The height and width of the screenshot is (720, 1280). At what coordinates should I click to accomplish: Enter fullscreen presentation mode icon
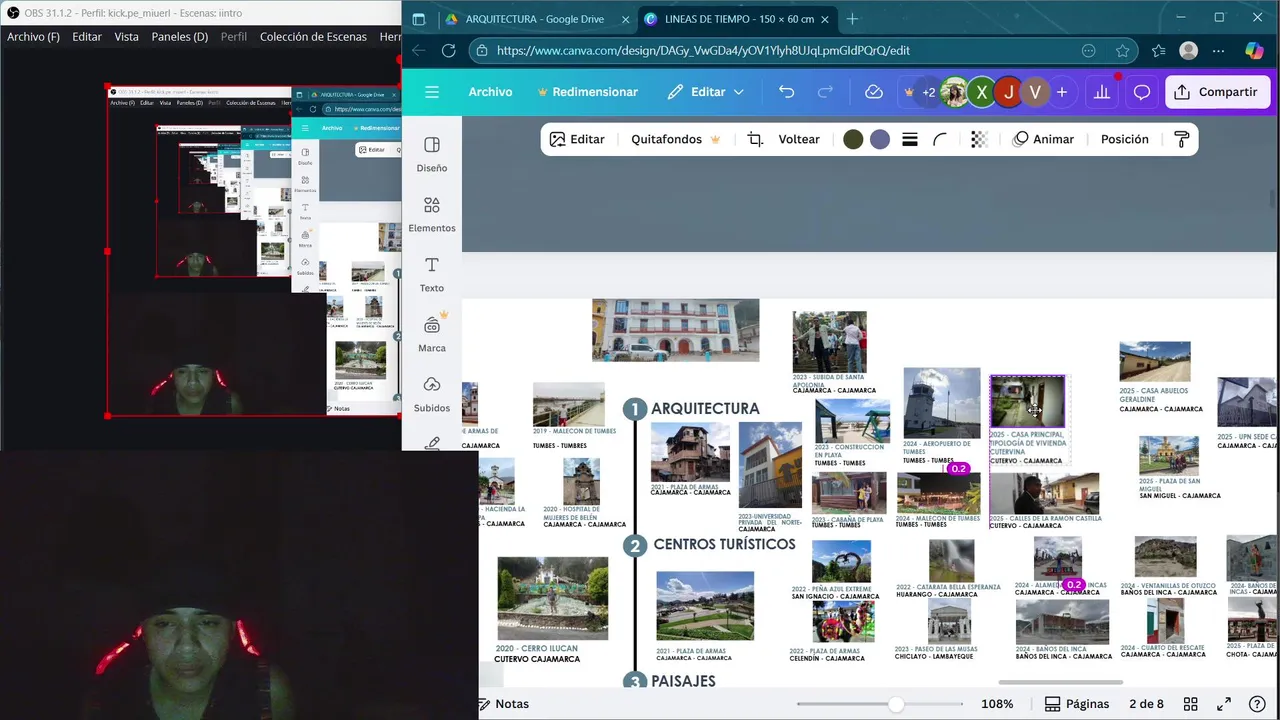click(x=1223, y=704)
